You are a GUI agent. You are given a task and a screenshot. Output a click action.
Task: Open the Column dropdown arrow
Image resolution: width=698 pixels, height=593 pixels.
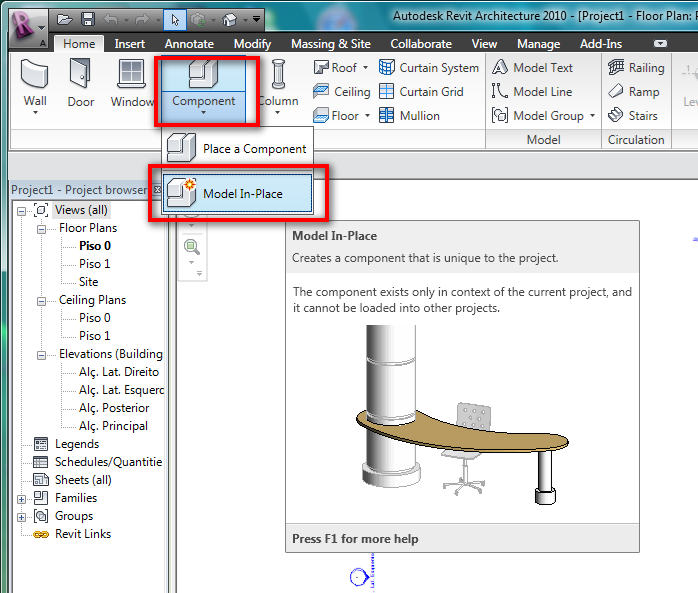coord(278,113)
